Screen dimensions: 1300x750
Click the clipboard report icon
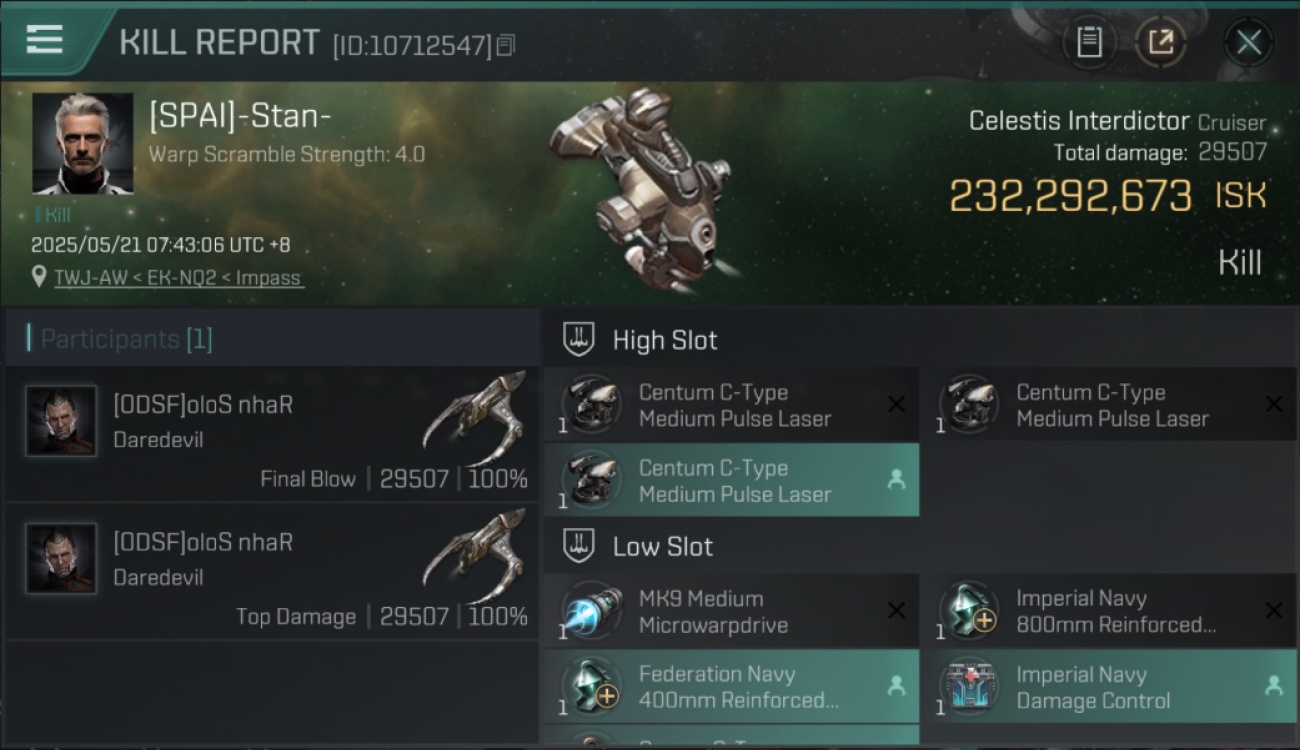pyautogui.click(x=1089, y=42)
